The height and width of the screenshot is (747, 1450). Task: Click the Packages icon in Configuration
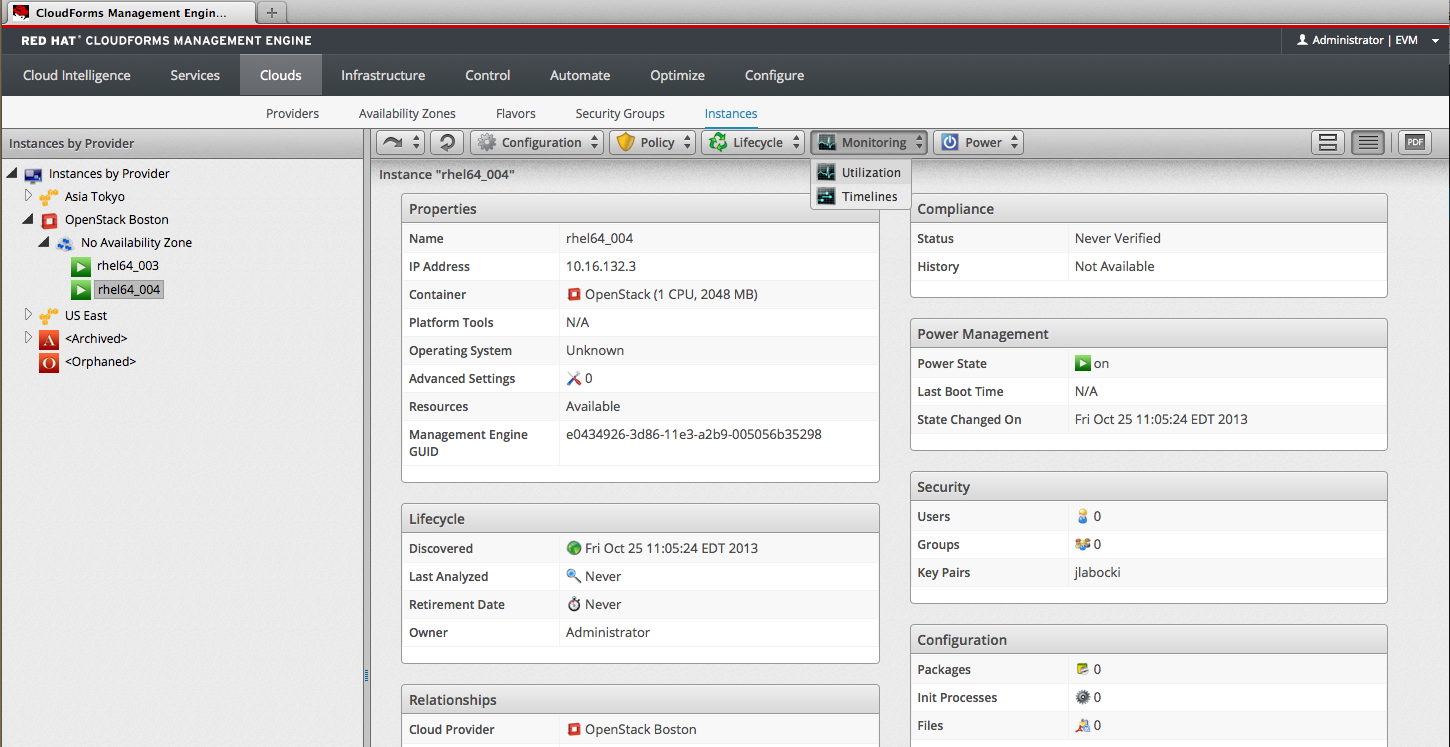[x=1082, y=670]
